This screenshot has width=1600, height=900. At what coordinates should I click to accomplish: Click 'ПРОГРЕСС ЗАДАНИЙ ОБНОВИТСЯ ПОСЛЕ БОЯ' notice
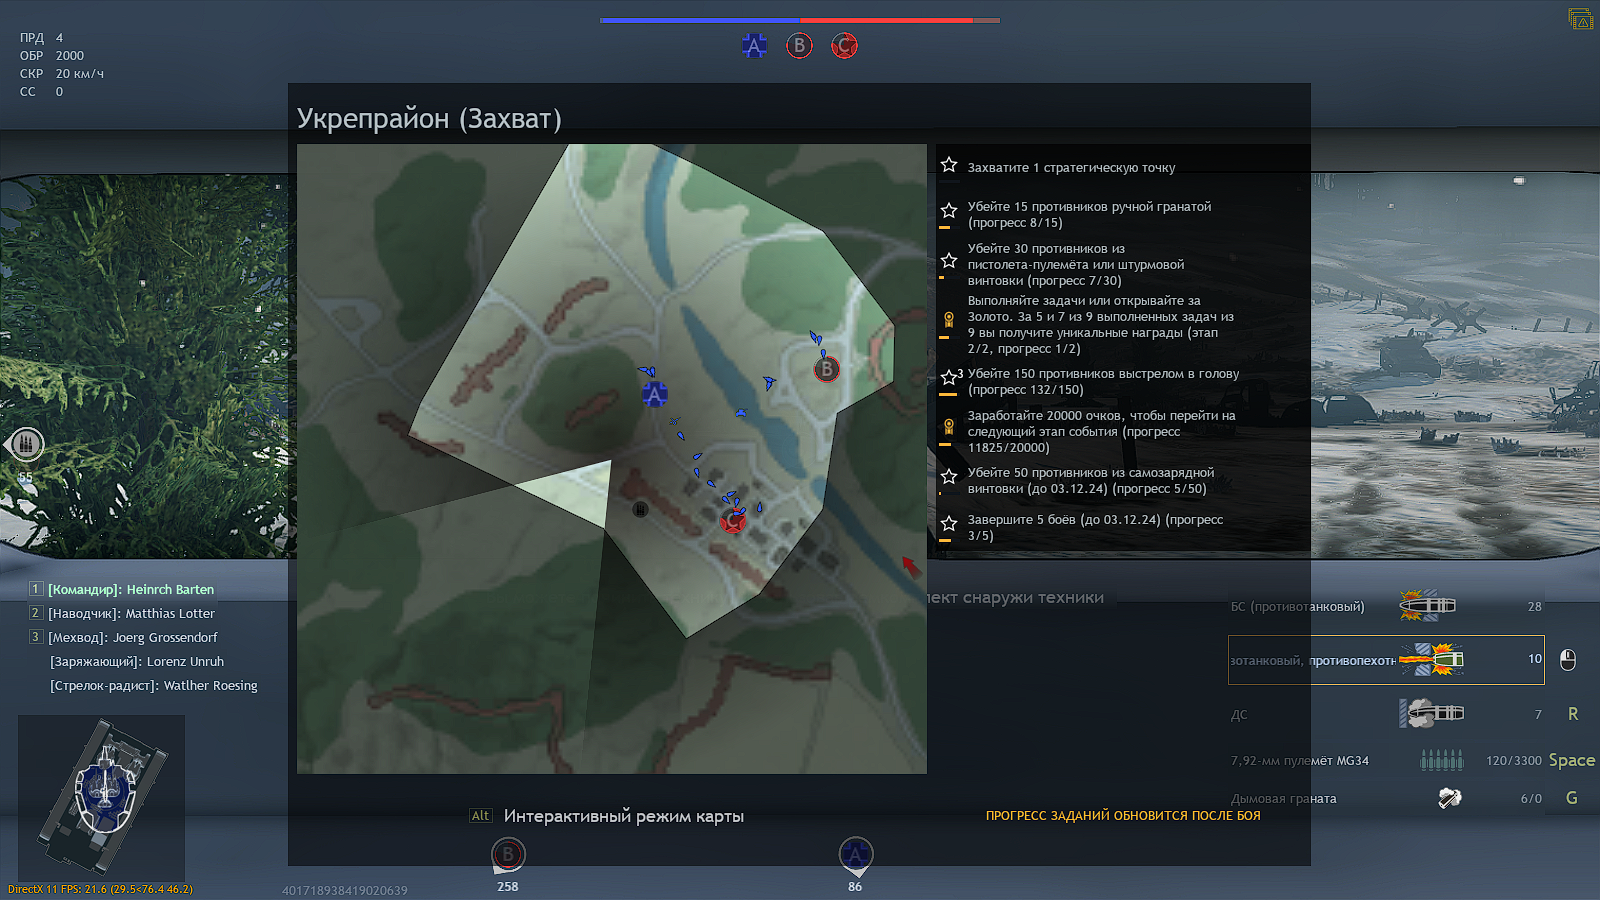(x=1123, y=815)
